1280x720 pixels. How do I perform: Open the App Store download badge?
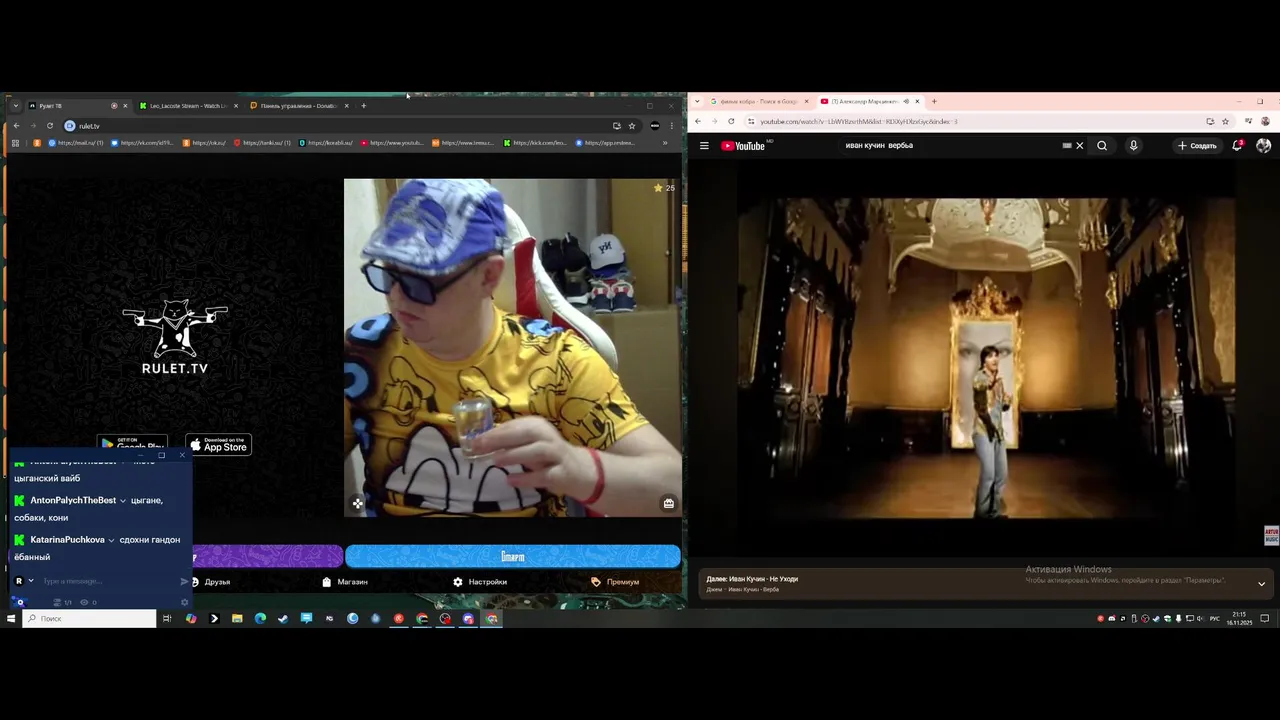click(218, 445)
